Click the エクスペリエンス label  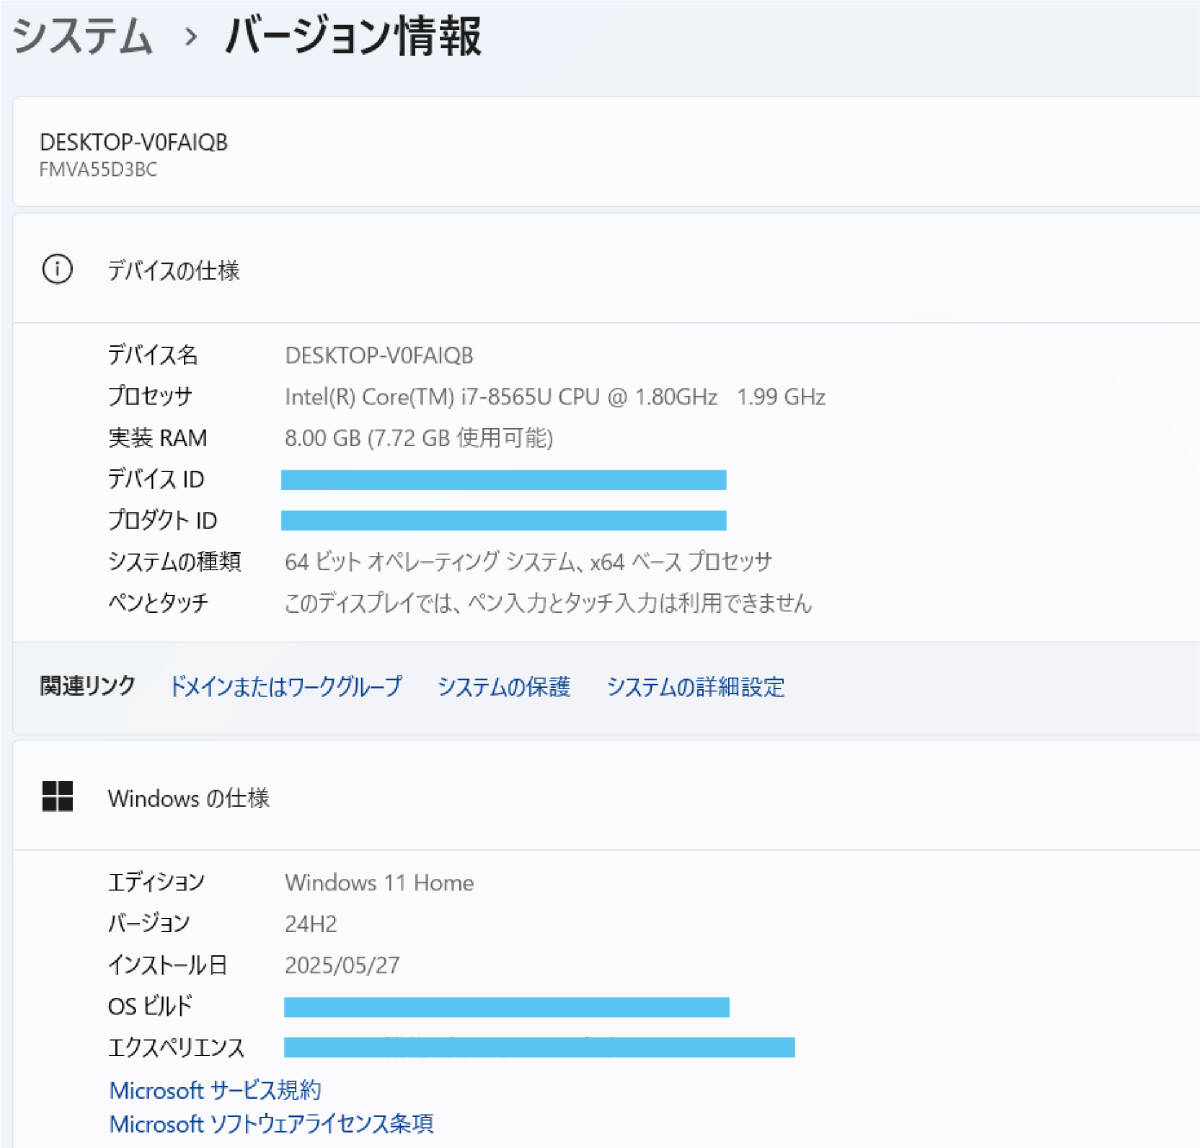click(x=176, y=1047)
